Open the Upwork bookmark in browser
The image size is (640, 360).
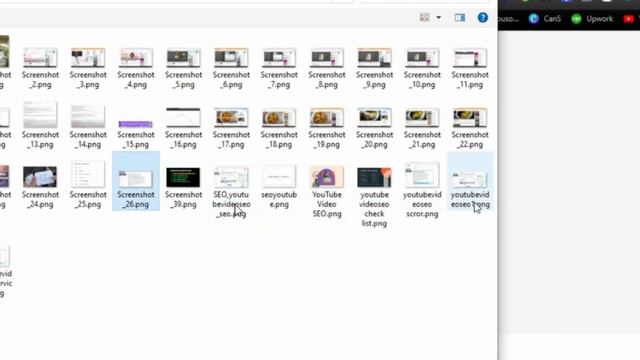coord(592,19)
